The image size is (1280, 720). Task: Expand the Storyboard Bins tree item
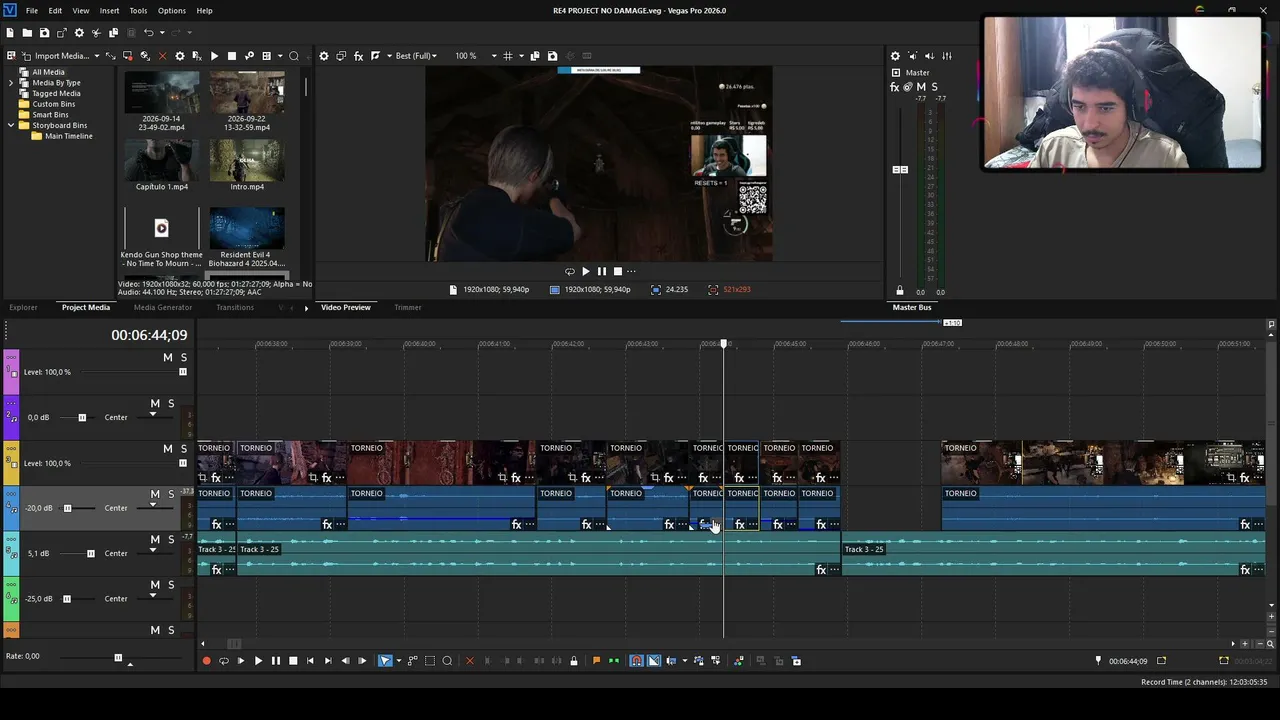[11, 125]
